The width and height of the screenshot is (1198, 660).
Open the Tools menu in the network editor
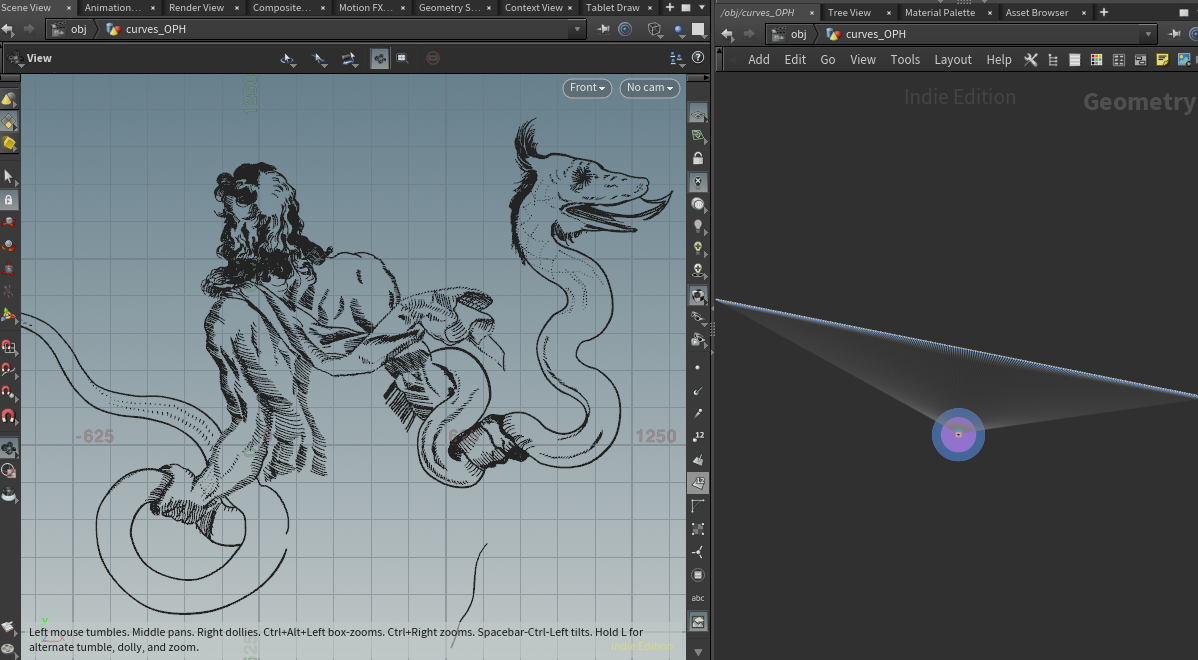click(x=905, y=59)
